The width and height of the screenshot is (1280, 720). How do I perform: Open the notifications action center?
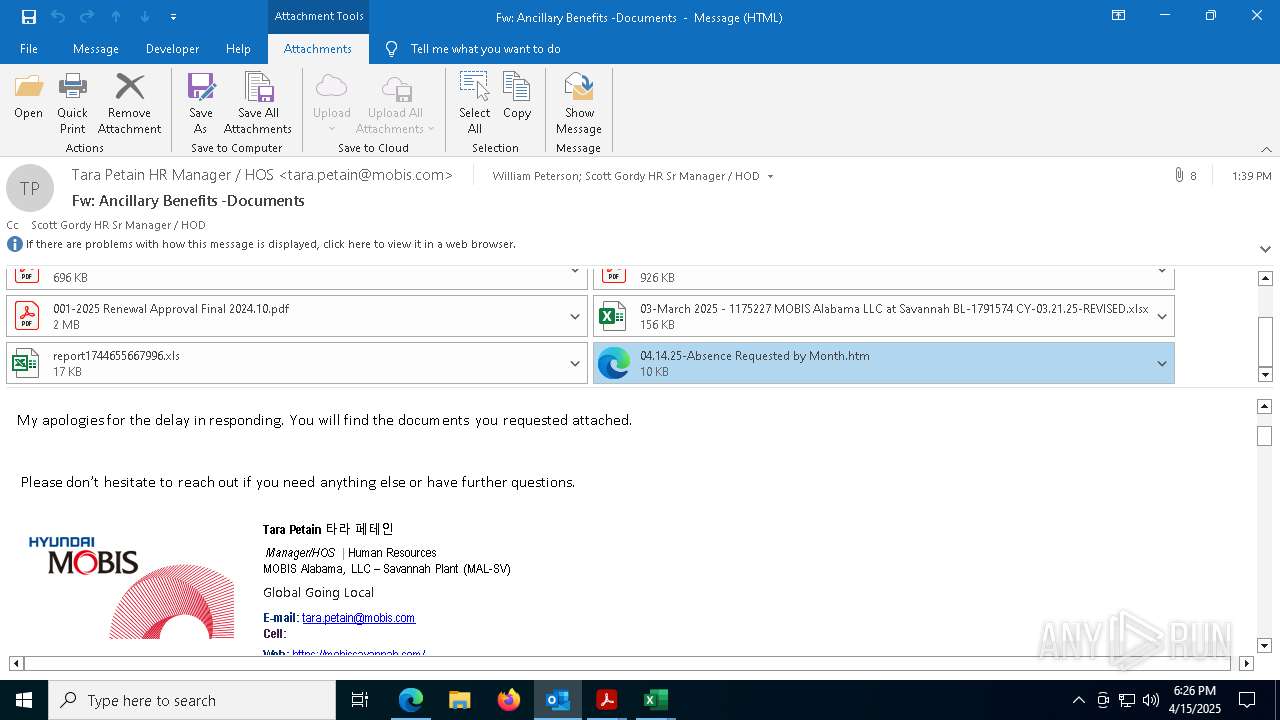1247,700
